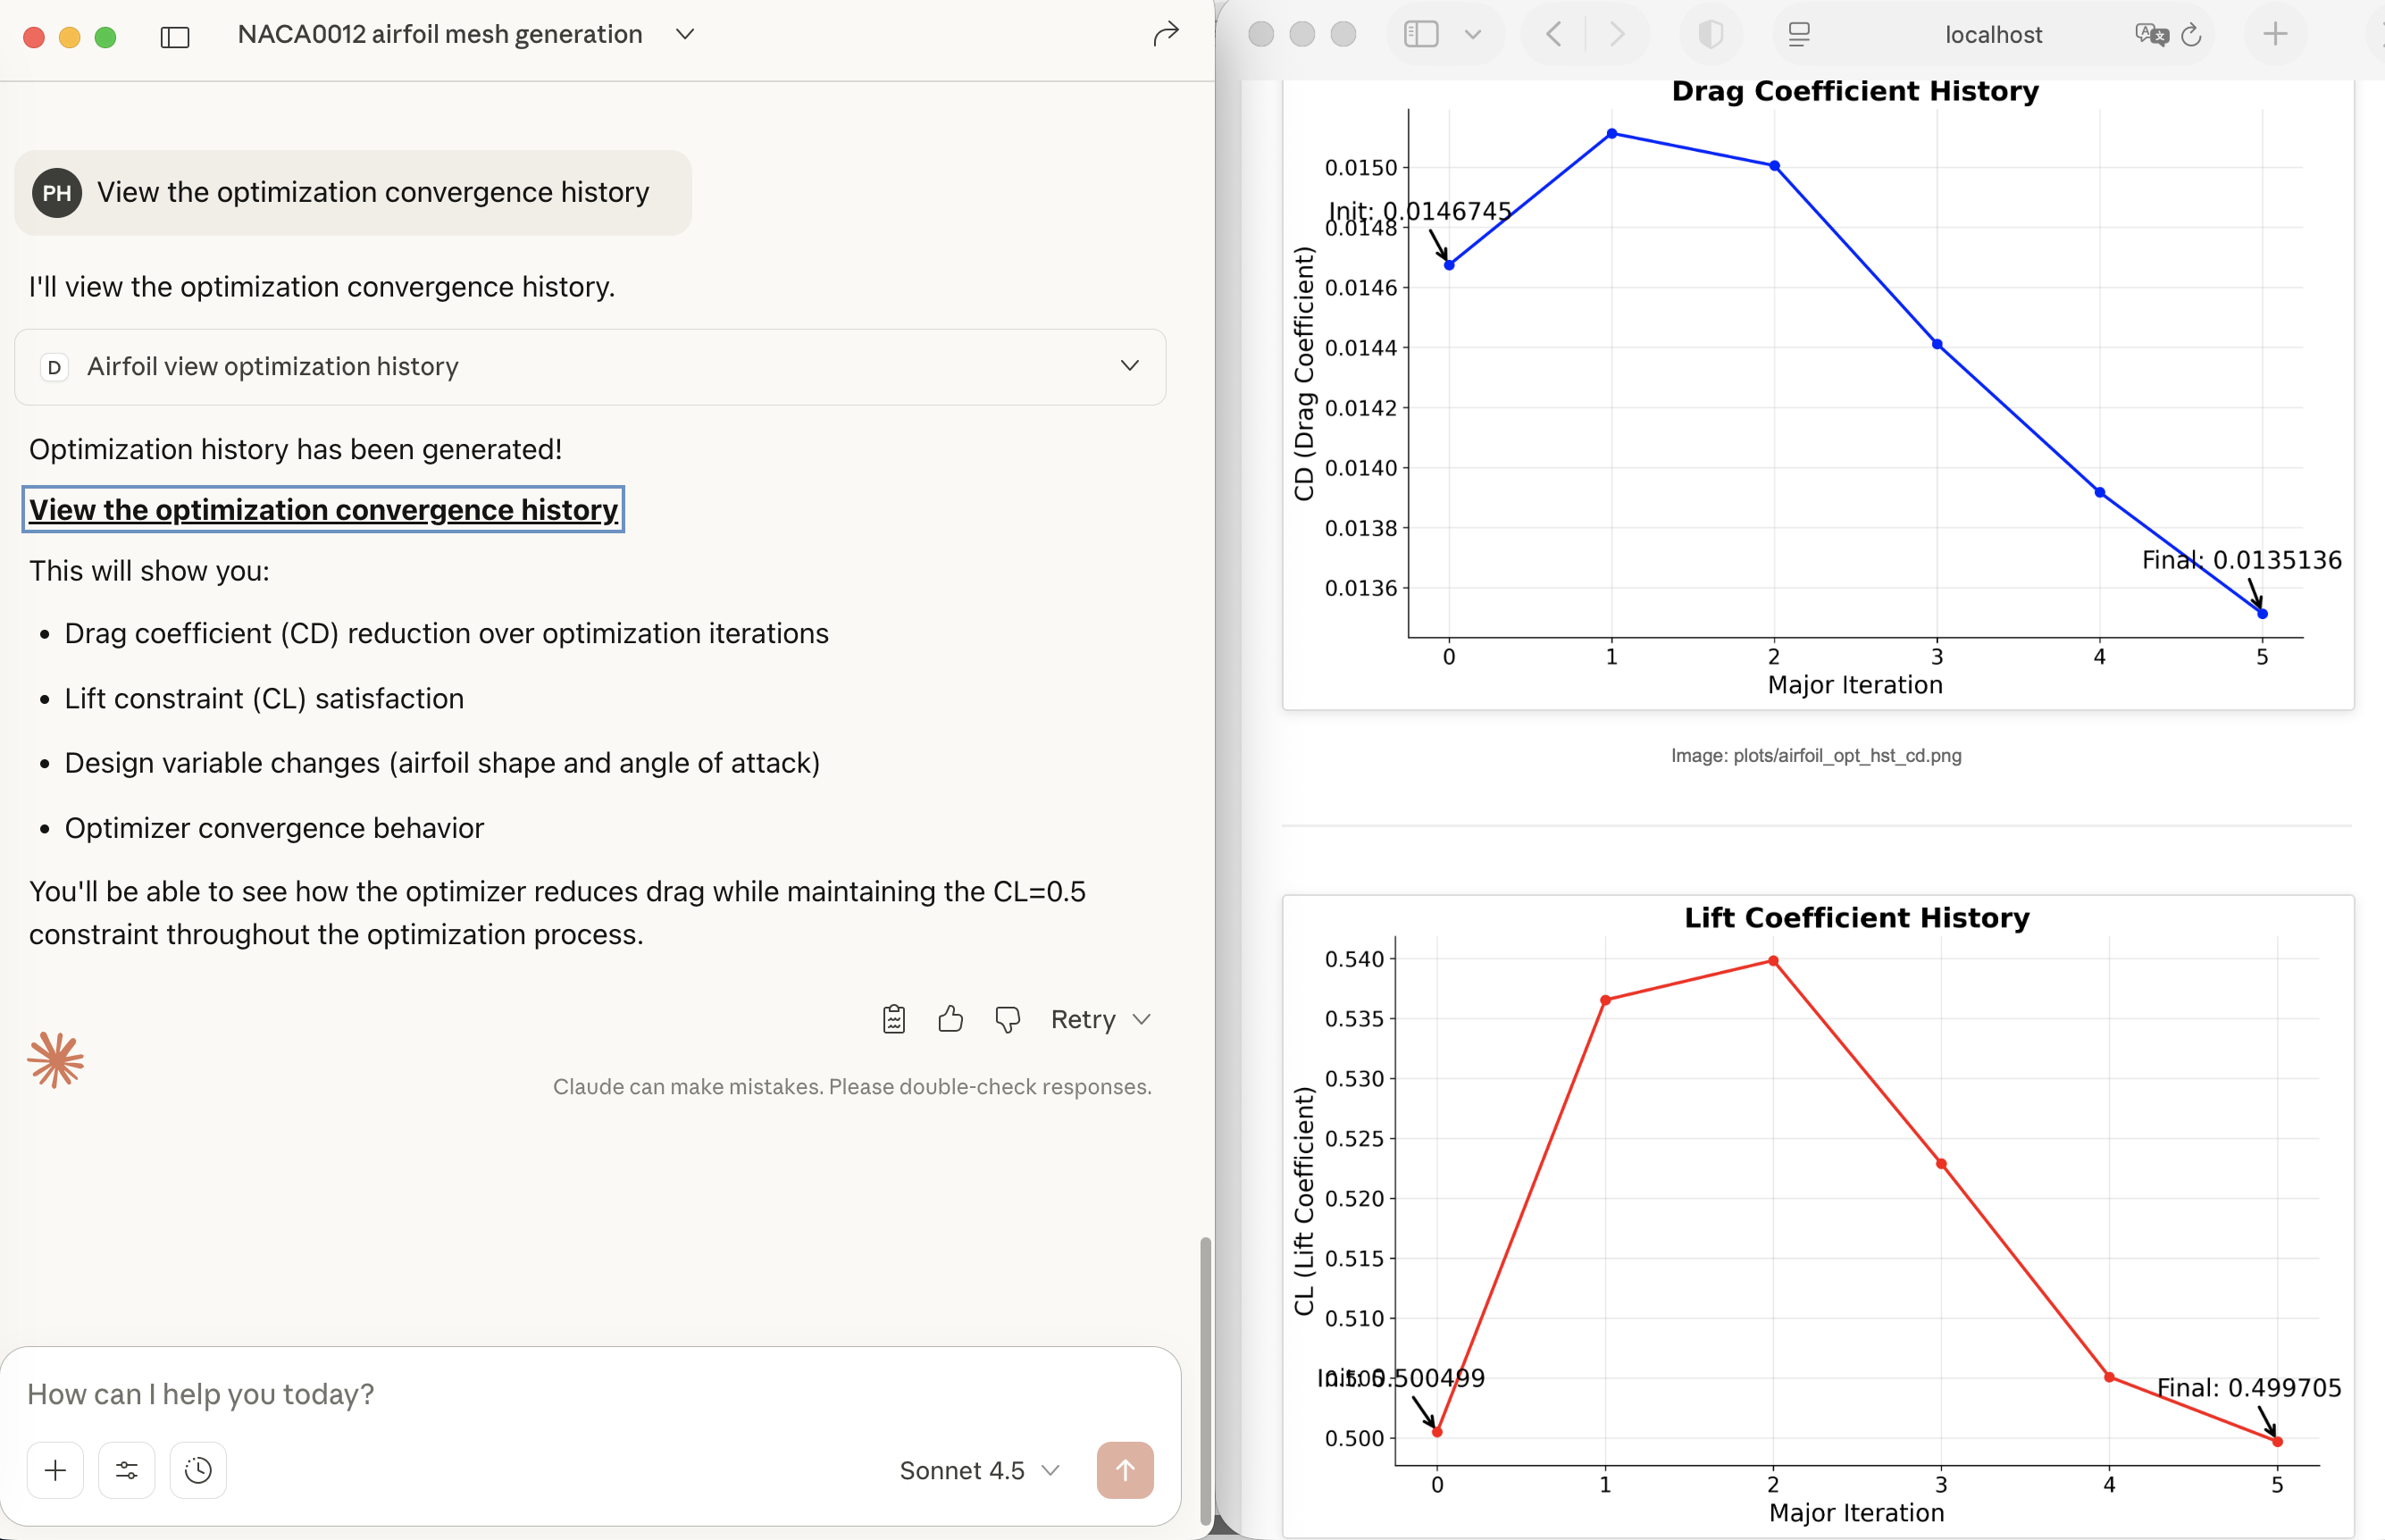Give thumbs down feedback
Viewport: 2385px width, 1540px height.
tap(1007, 1019)
